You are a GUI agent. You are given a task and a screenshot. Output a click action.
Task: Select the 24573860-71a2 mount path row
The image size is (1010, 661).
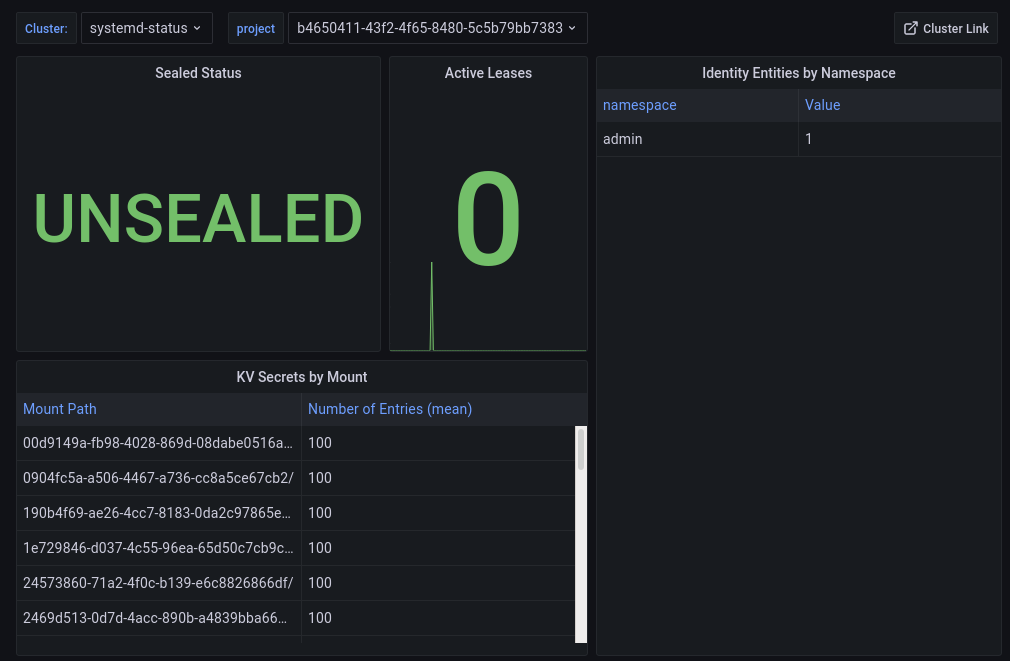tap(158, 583)
